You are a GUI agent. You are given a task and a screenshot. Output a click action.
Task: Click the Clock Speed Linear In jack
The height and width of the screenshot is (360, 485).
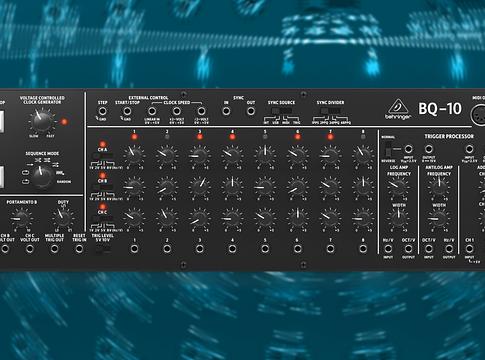[152, 111]
